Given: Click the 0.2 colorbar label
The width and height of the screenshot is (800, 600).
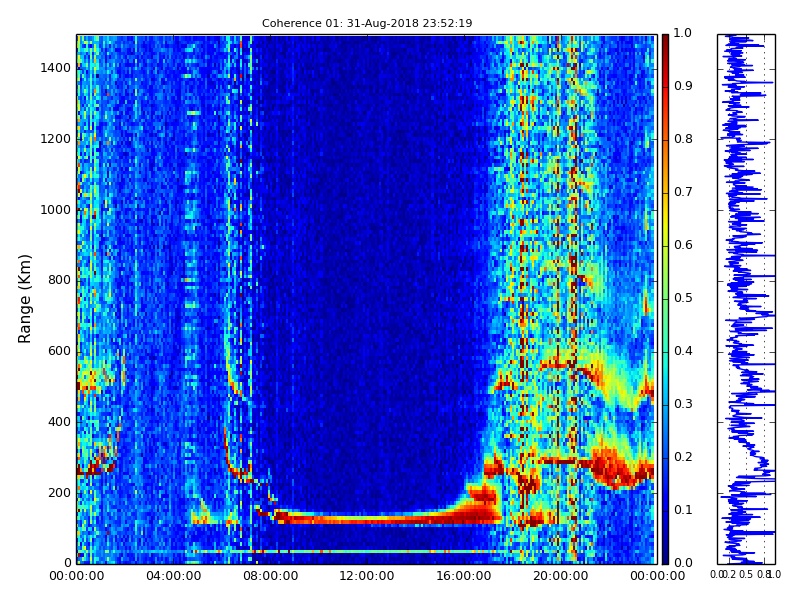Looking at the screenshot, I should [x=683, y=457].
